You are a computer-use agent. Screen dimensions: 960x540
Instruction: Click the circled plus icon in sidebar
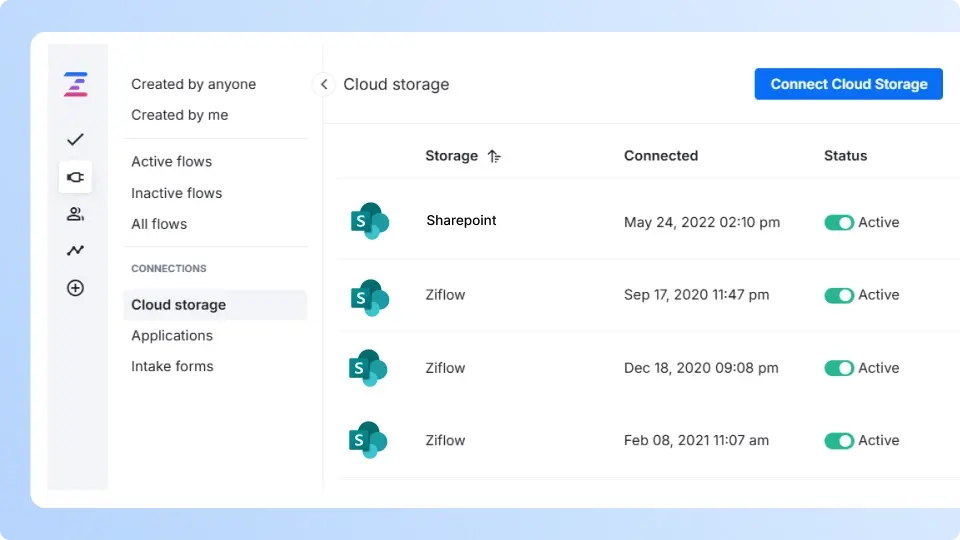pos(75,288)
